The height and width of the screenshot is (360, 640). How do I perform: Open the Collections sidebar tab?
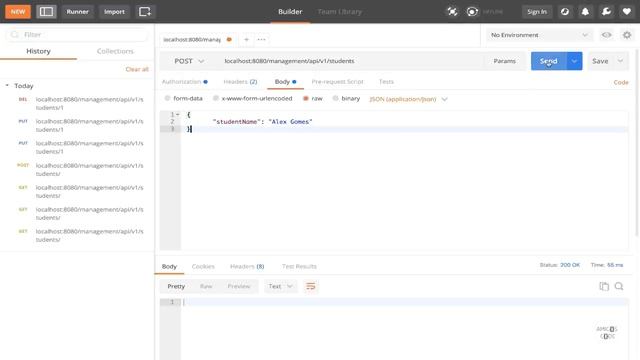tap(115, 51)
